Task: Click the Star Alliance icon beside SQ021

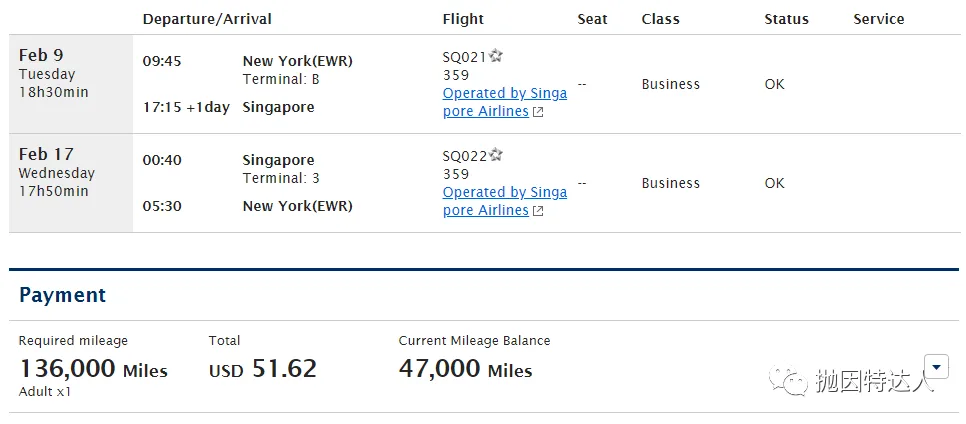Action: pyautogui.click(x=496, y=56)
